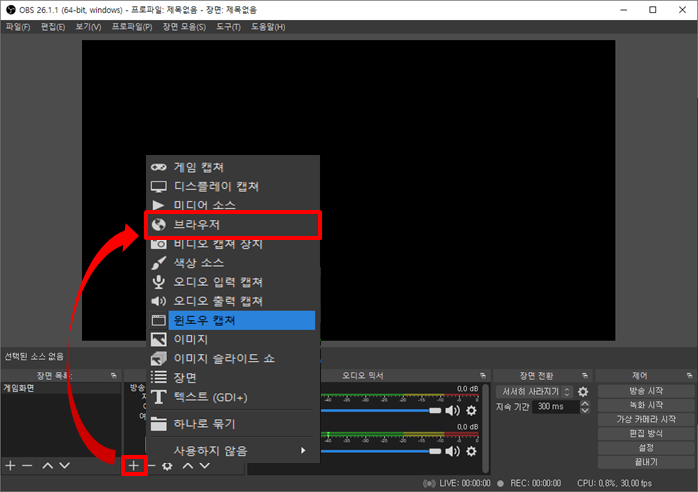Click the brush icon of 색상 소스

tap(158, 263)
